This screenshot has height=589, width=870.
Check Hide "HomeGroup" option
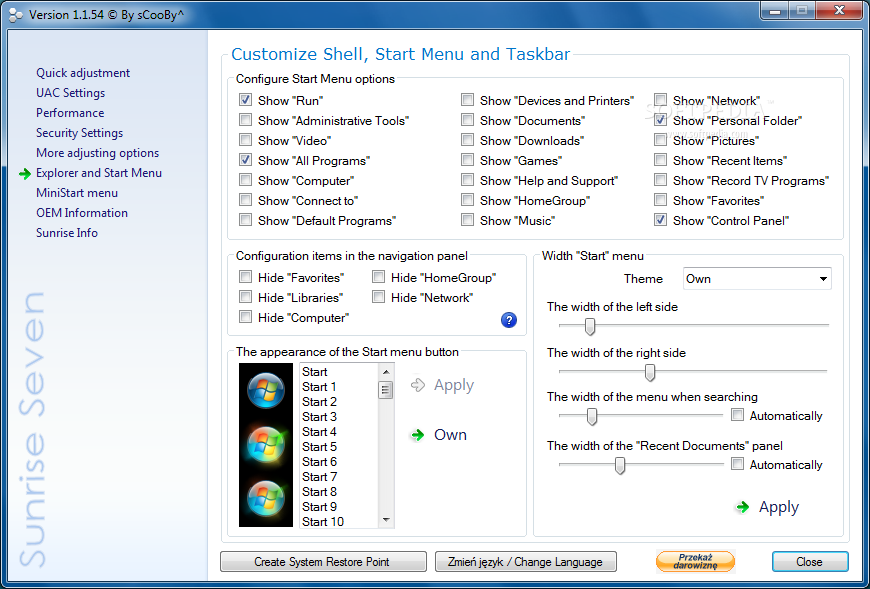coord(378,277)
